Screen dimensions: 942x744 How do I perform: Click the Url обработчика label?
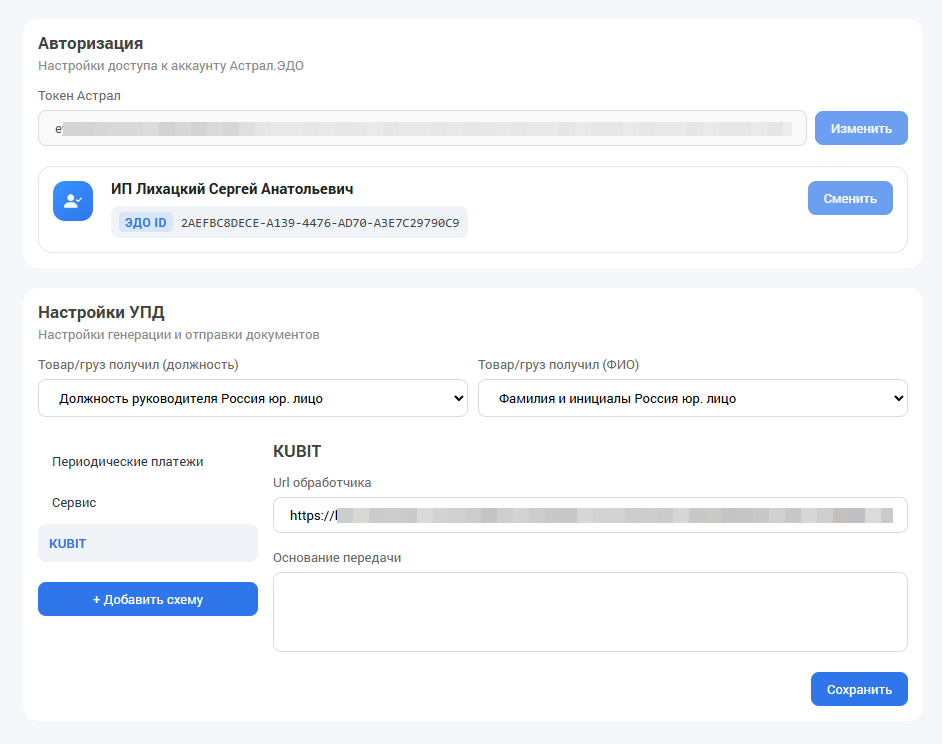[322, 483]
